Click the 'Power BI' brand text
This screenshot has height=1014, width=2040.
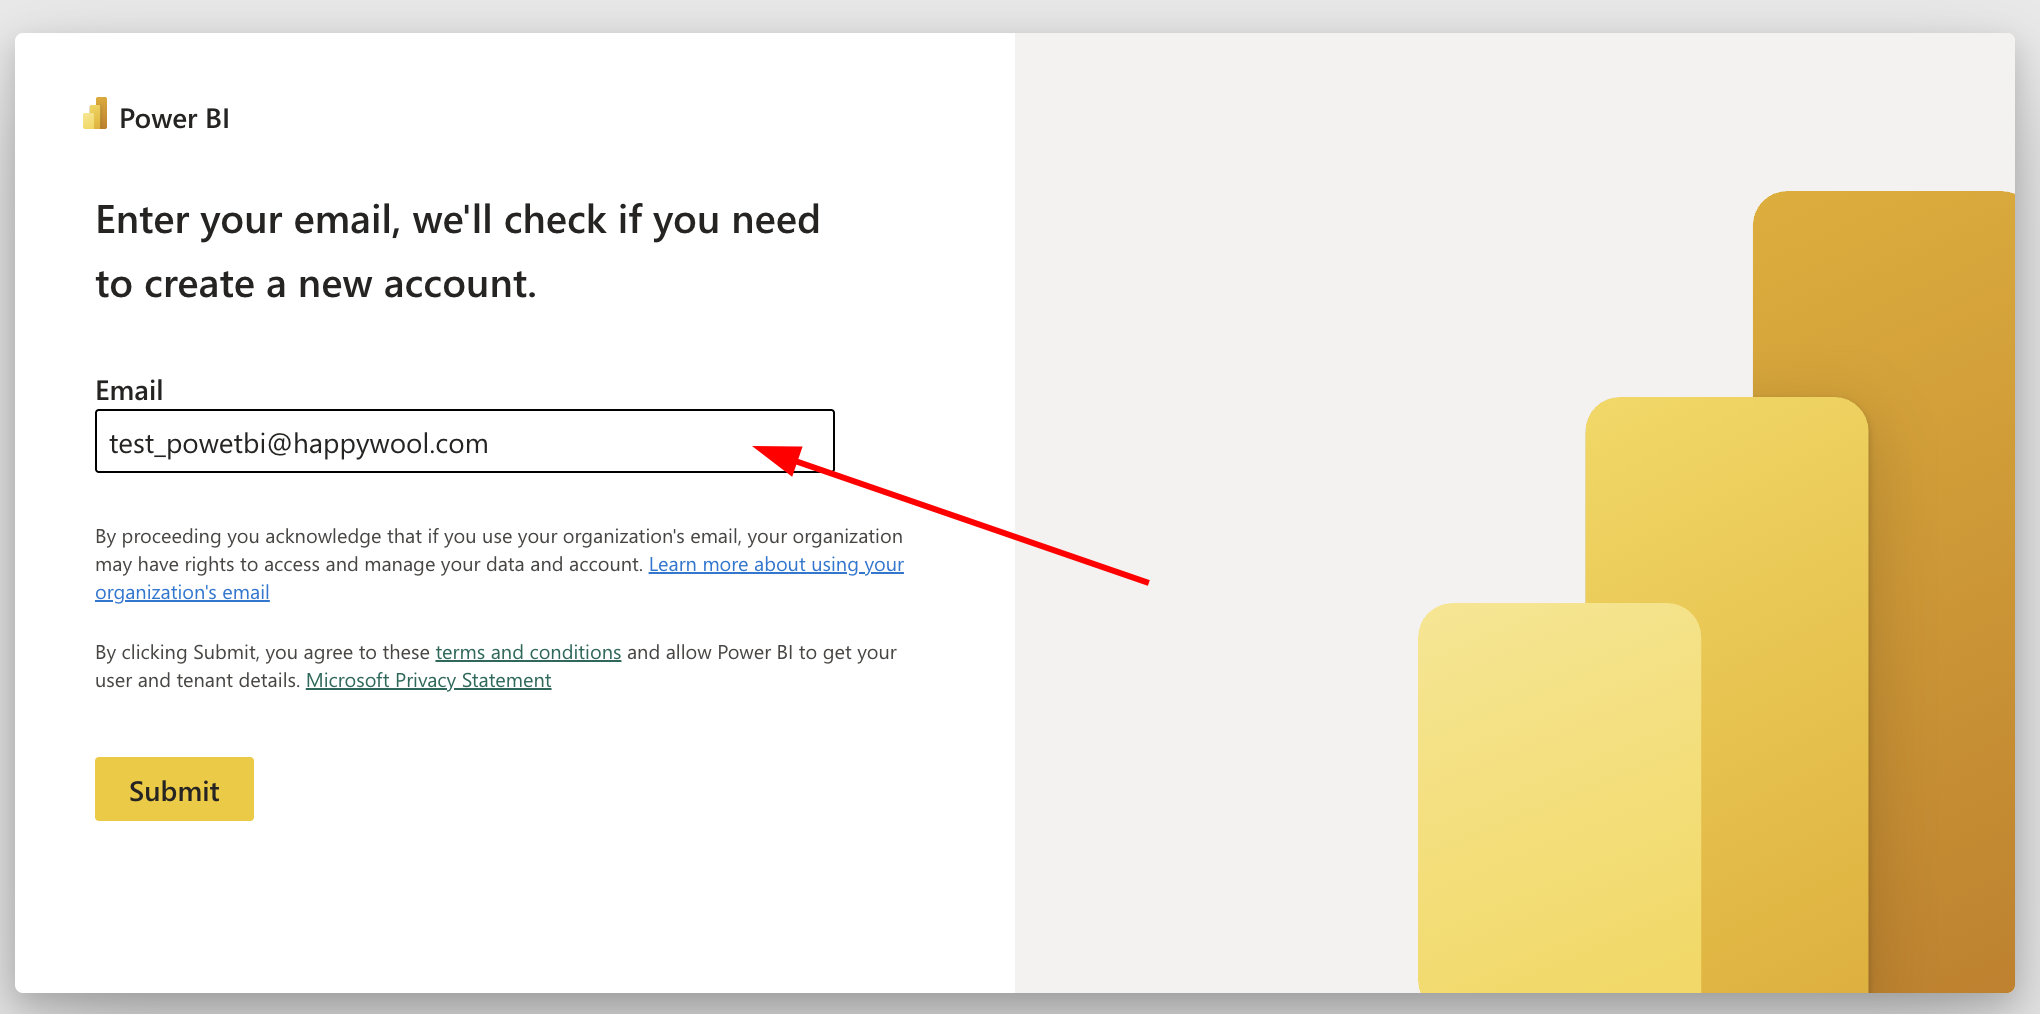tap(174, 118)
